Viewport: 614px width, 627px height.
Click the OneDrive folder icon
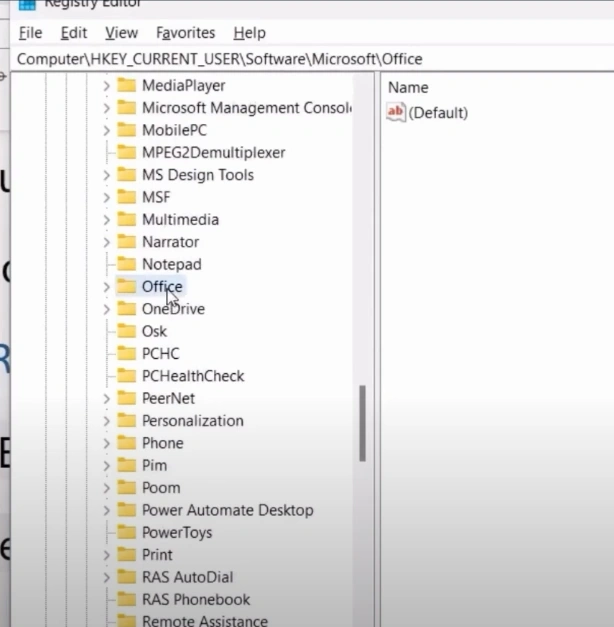tap(126, 309)
